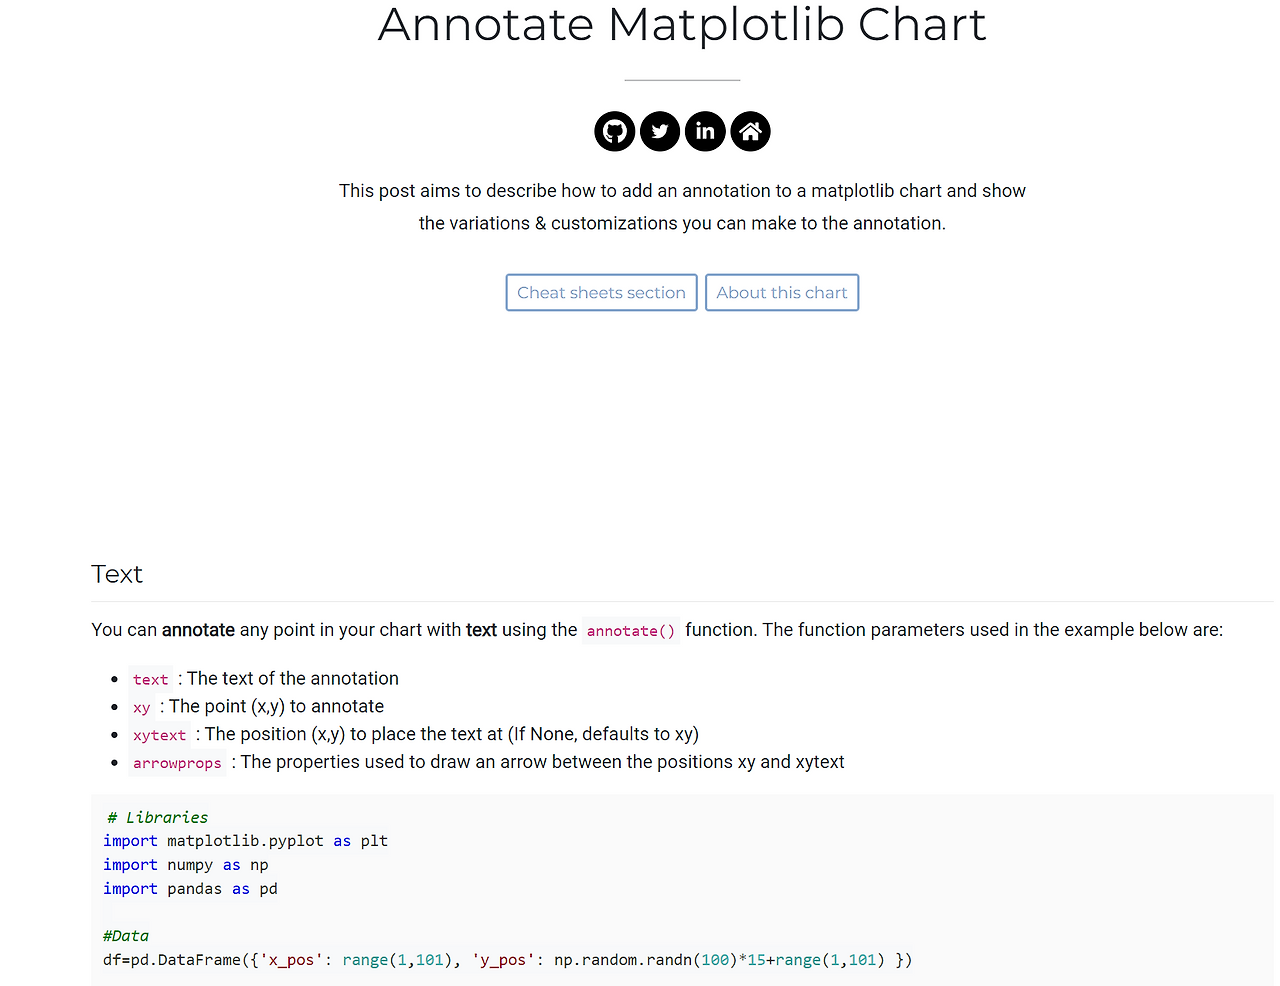Click the arrowprops parameter code label

click(x=177, y=764)
